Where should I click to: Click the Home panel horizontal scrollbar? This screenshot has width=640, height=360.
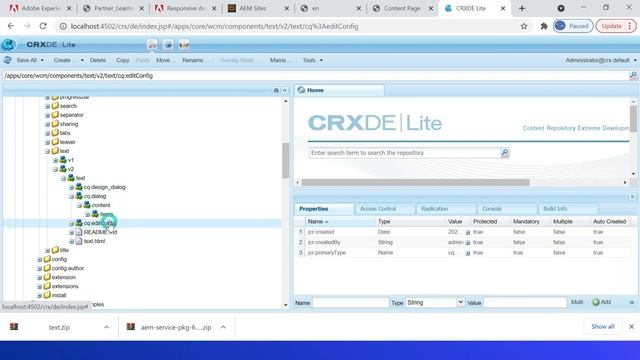[x=415, y=182]
